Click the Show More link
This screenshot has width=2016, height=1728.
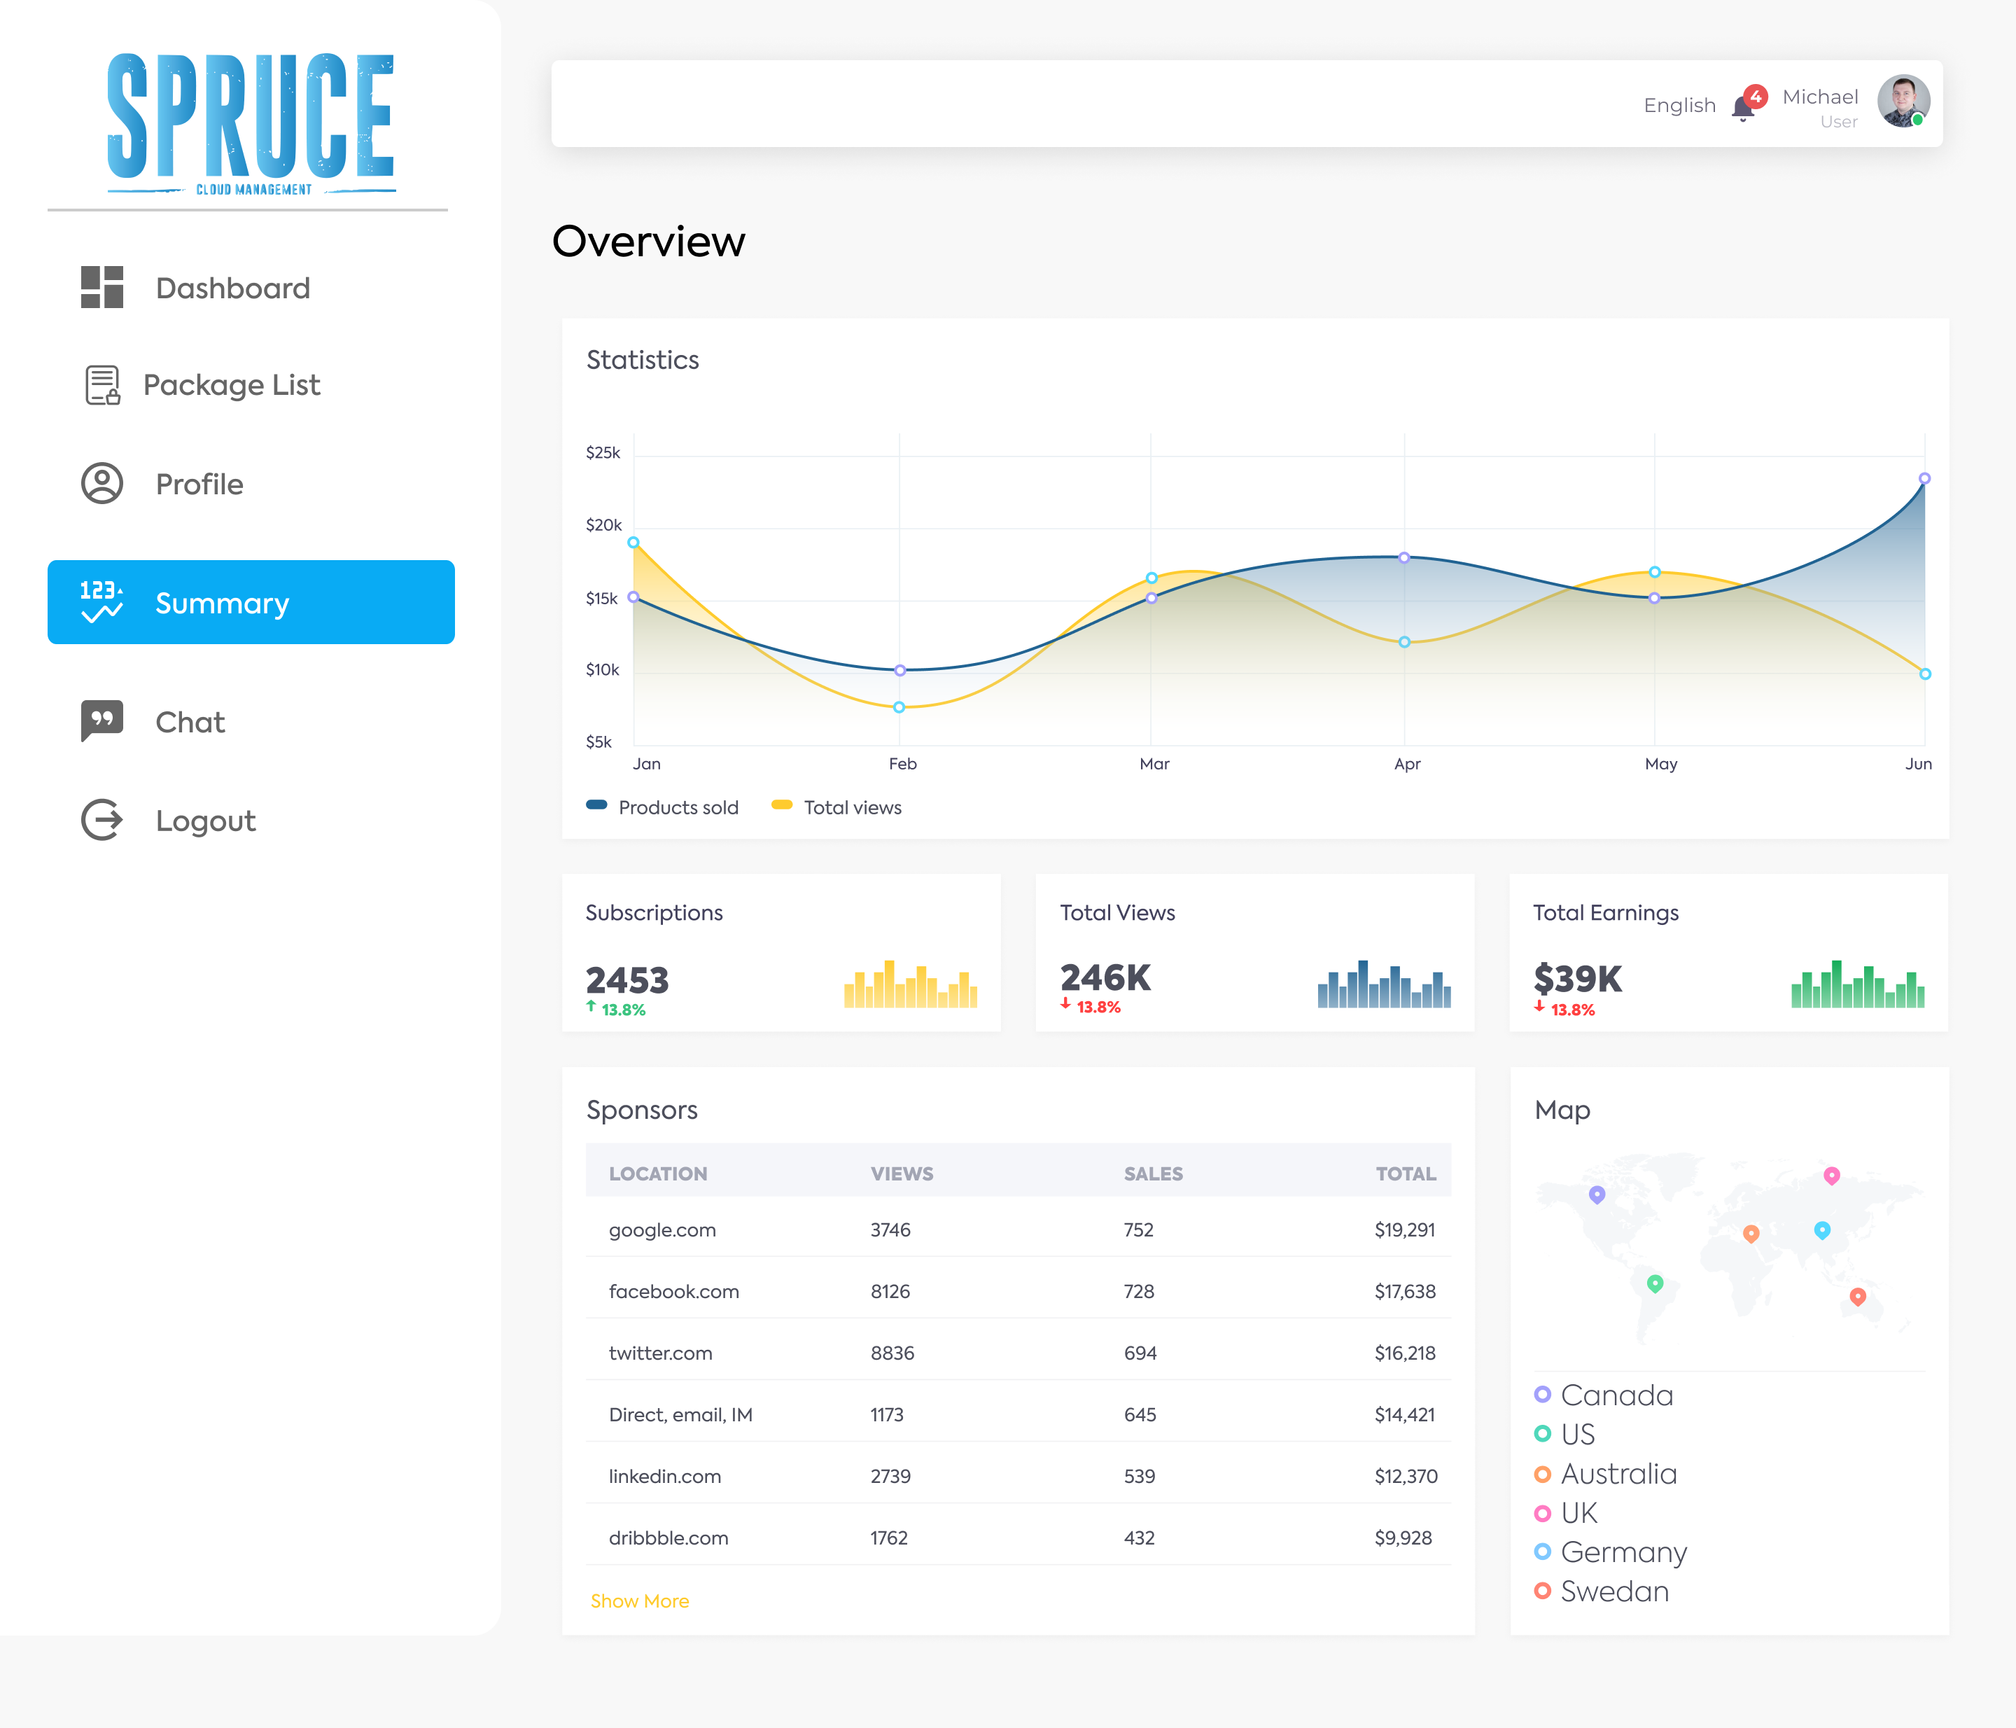640,1600
